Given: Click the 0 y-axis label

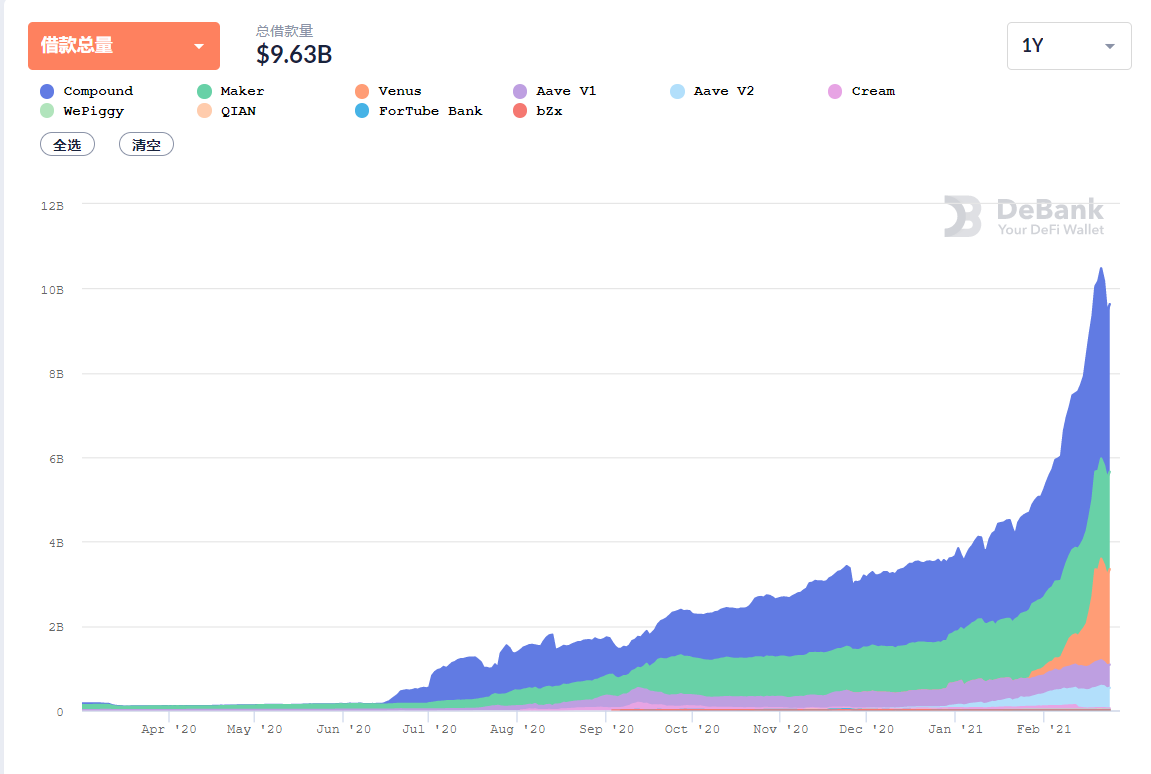Looking at the screenshot, I should point(59,712).
